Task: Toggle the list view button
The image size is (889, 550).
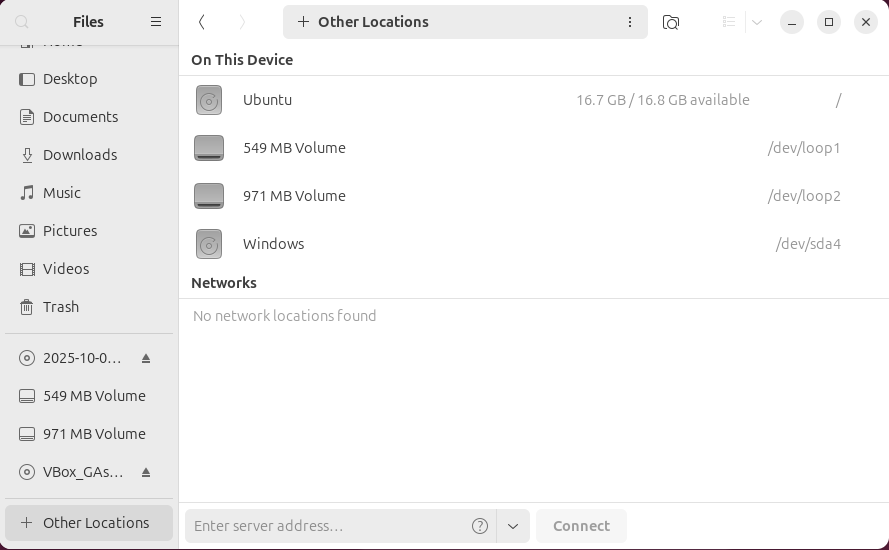Action: pos(729,22)
